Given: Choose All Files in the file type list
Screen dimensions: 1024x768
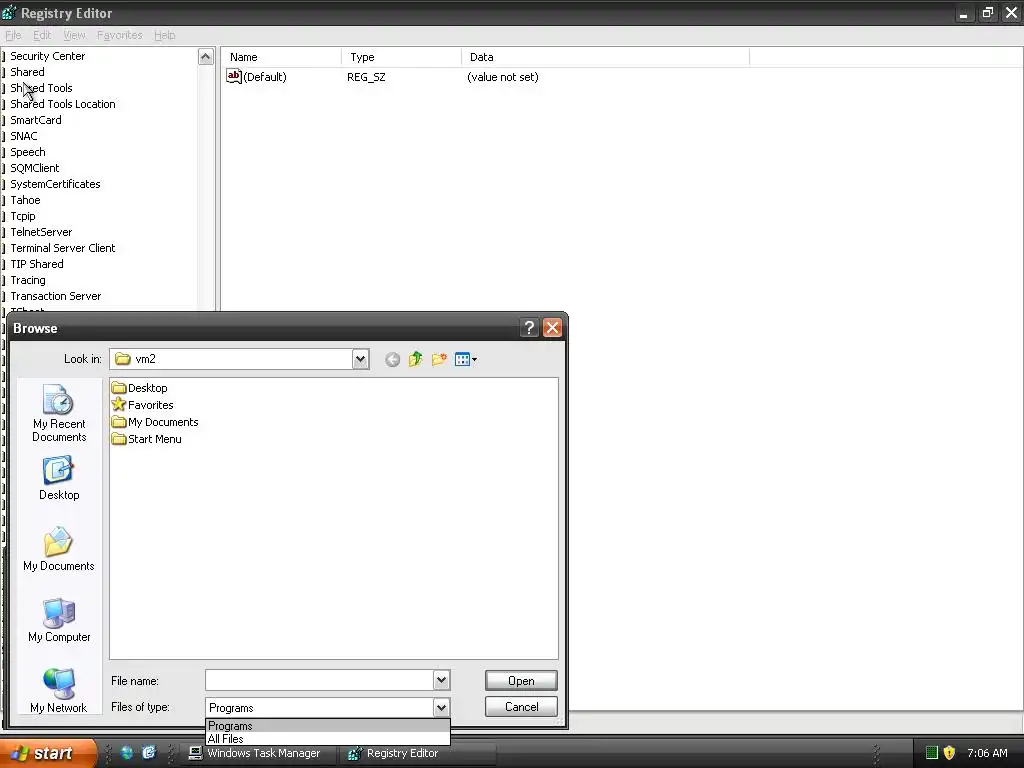Looking at the screenshot, I should pyautogui.click(x=328, y=739).
